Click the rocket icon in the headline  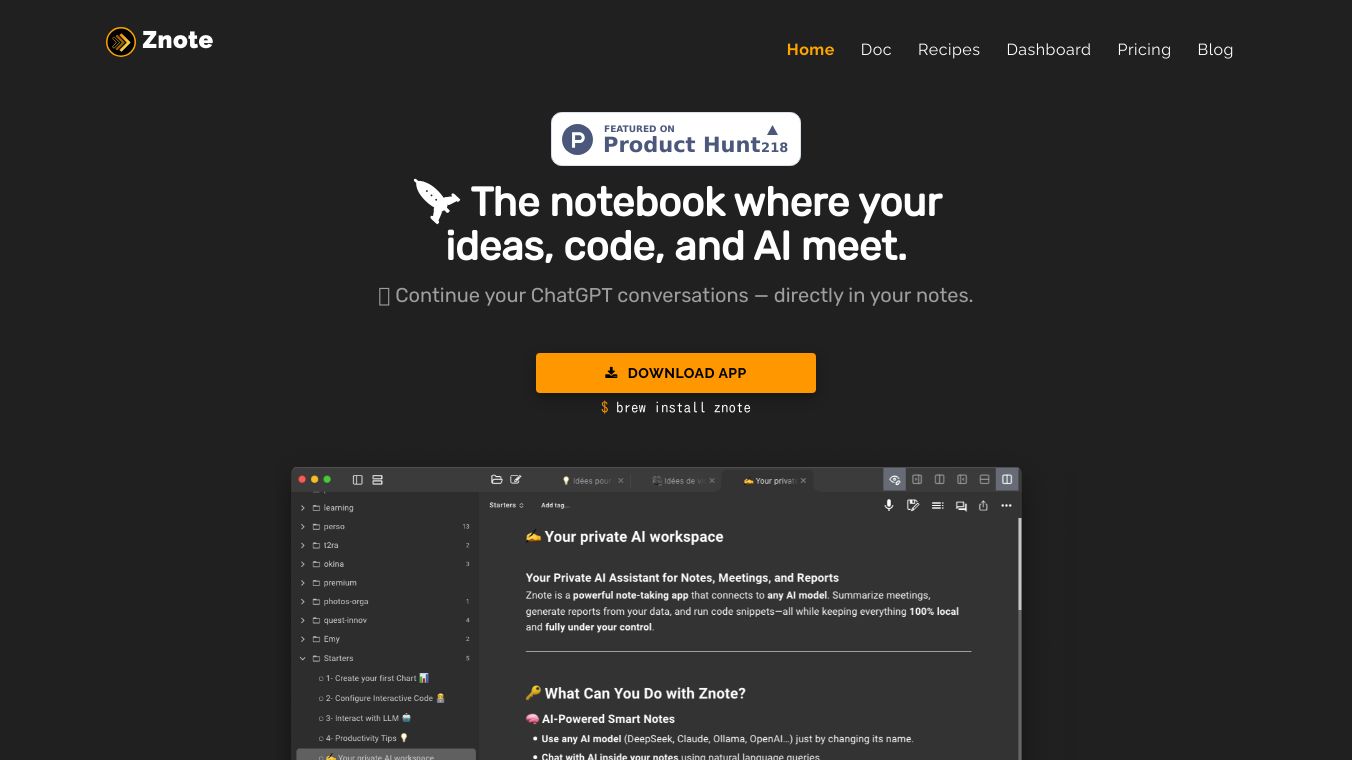pos(437,201)
